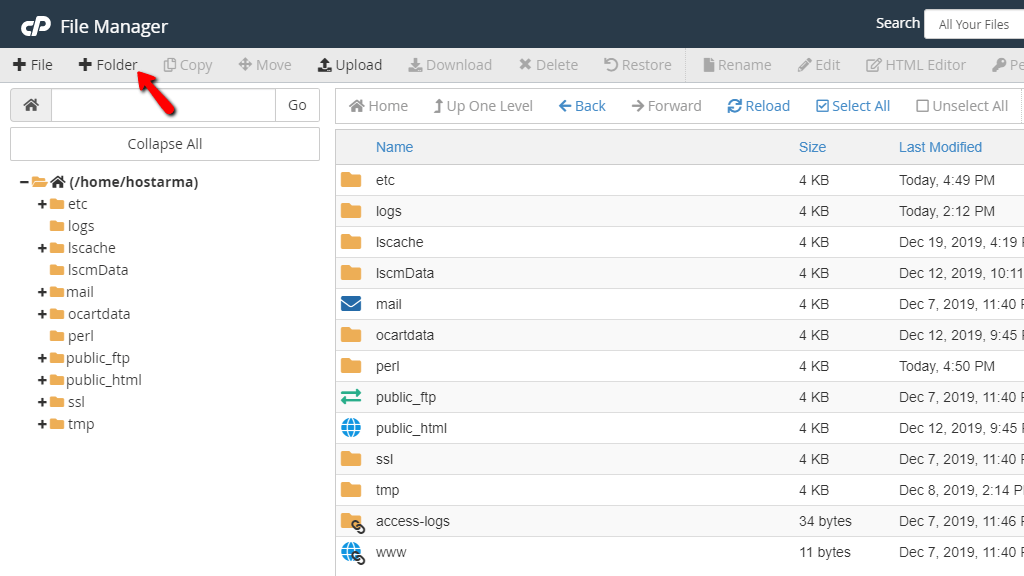Navigate Up One Level

[x=483, y=105]
